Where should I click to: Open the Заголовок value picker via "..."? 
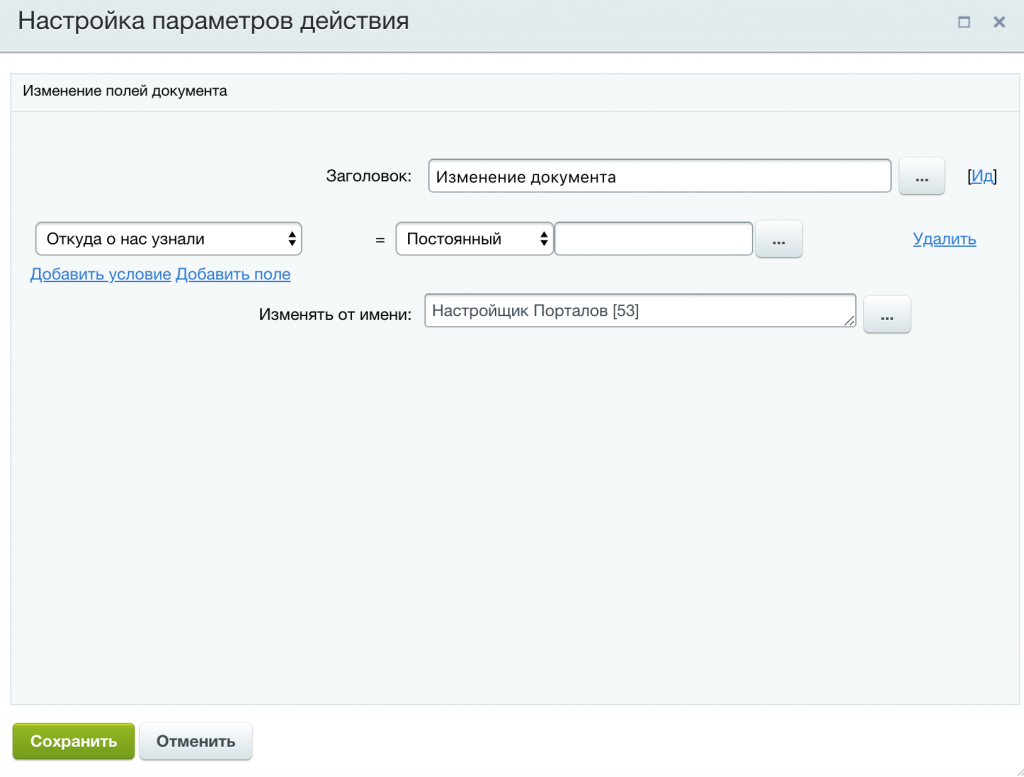(921, 175)
